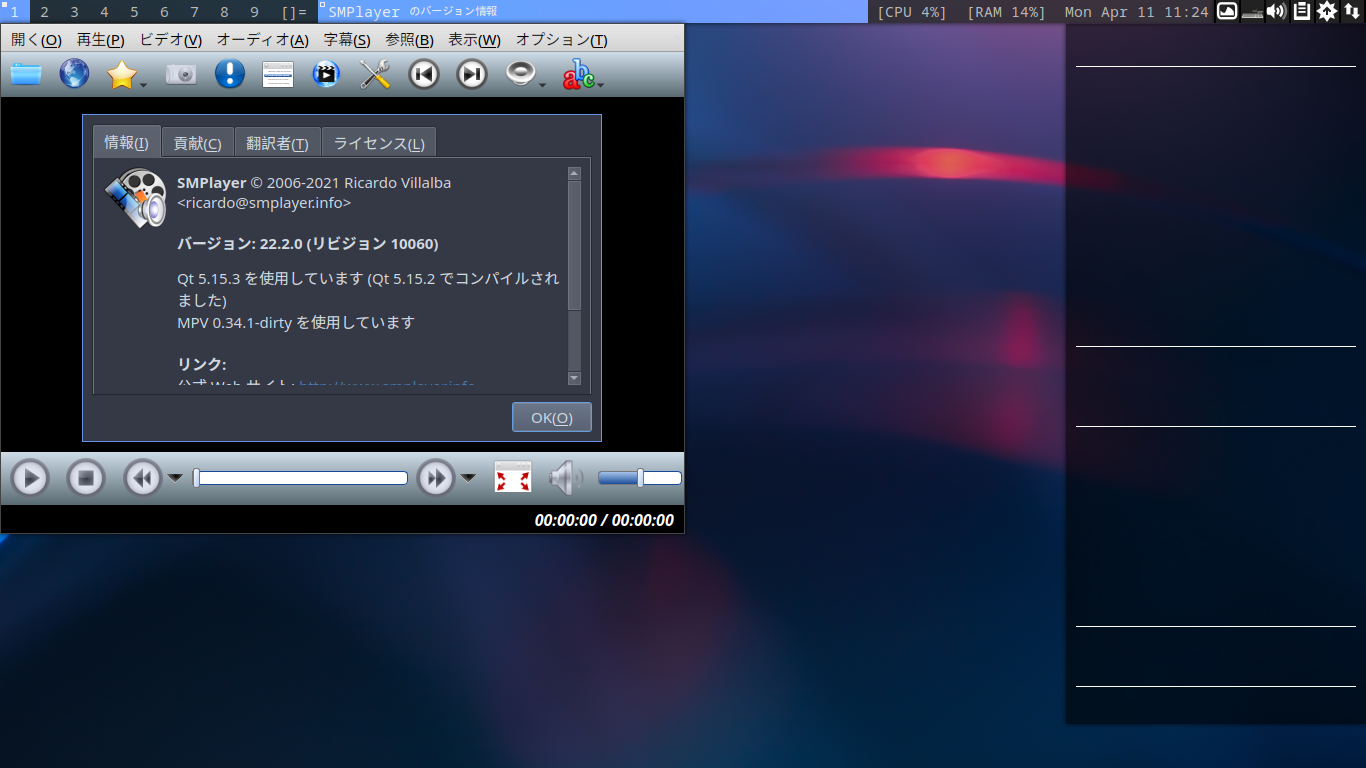Open URL with the globe icon
The image size is (1366, 768).
[74, 74]
